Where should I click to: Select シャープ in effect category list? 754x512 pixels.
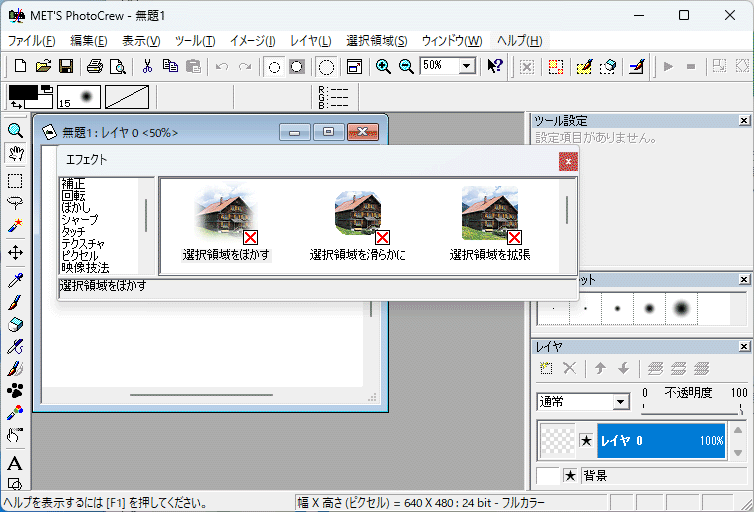pos(80,219)
